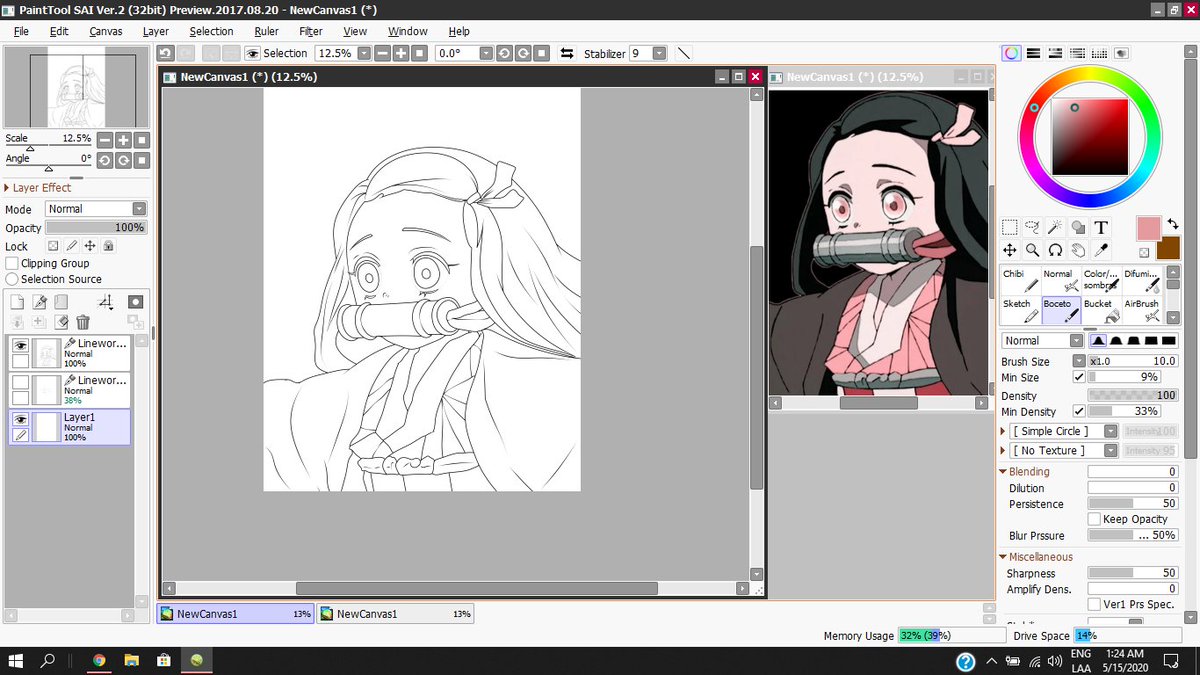Hide the top Linework layer
The width and height of the screenshot is (1200, 675).
coord(19,345)
